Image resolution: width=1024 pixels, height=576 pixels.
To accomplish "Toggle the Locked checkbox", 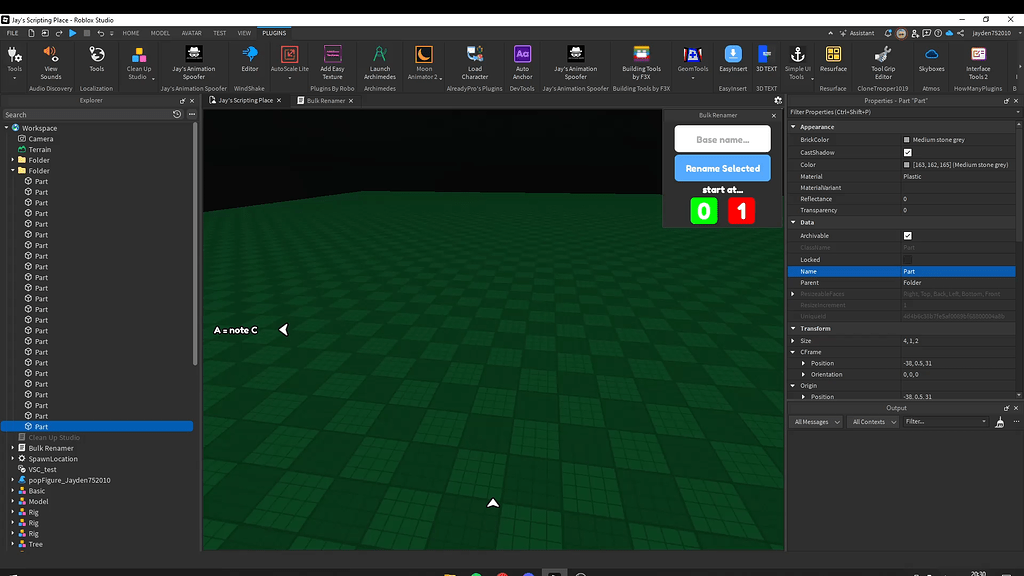I will click(x=908, y=260).
